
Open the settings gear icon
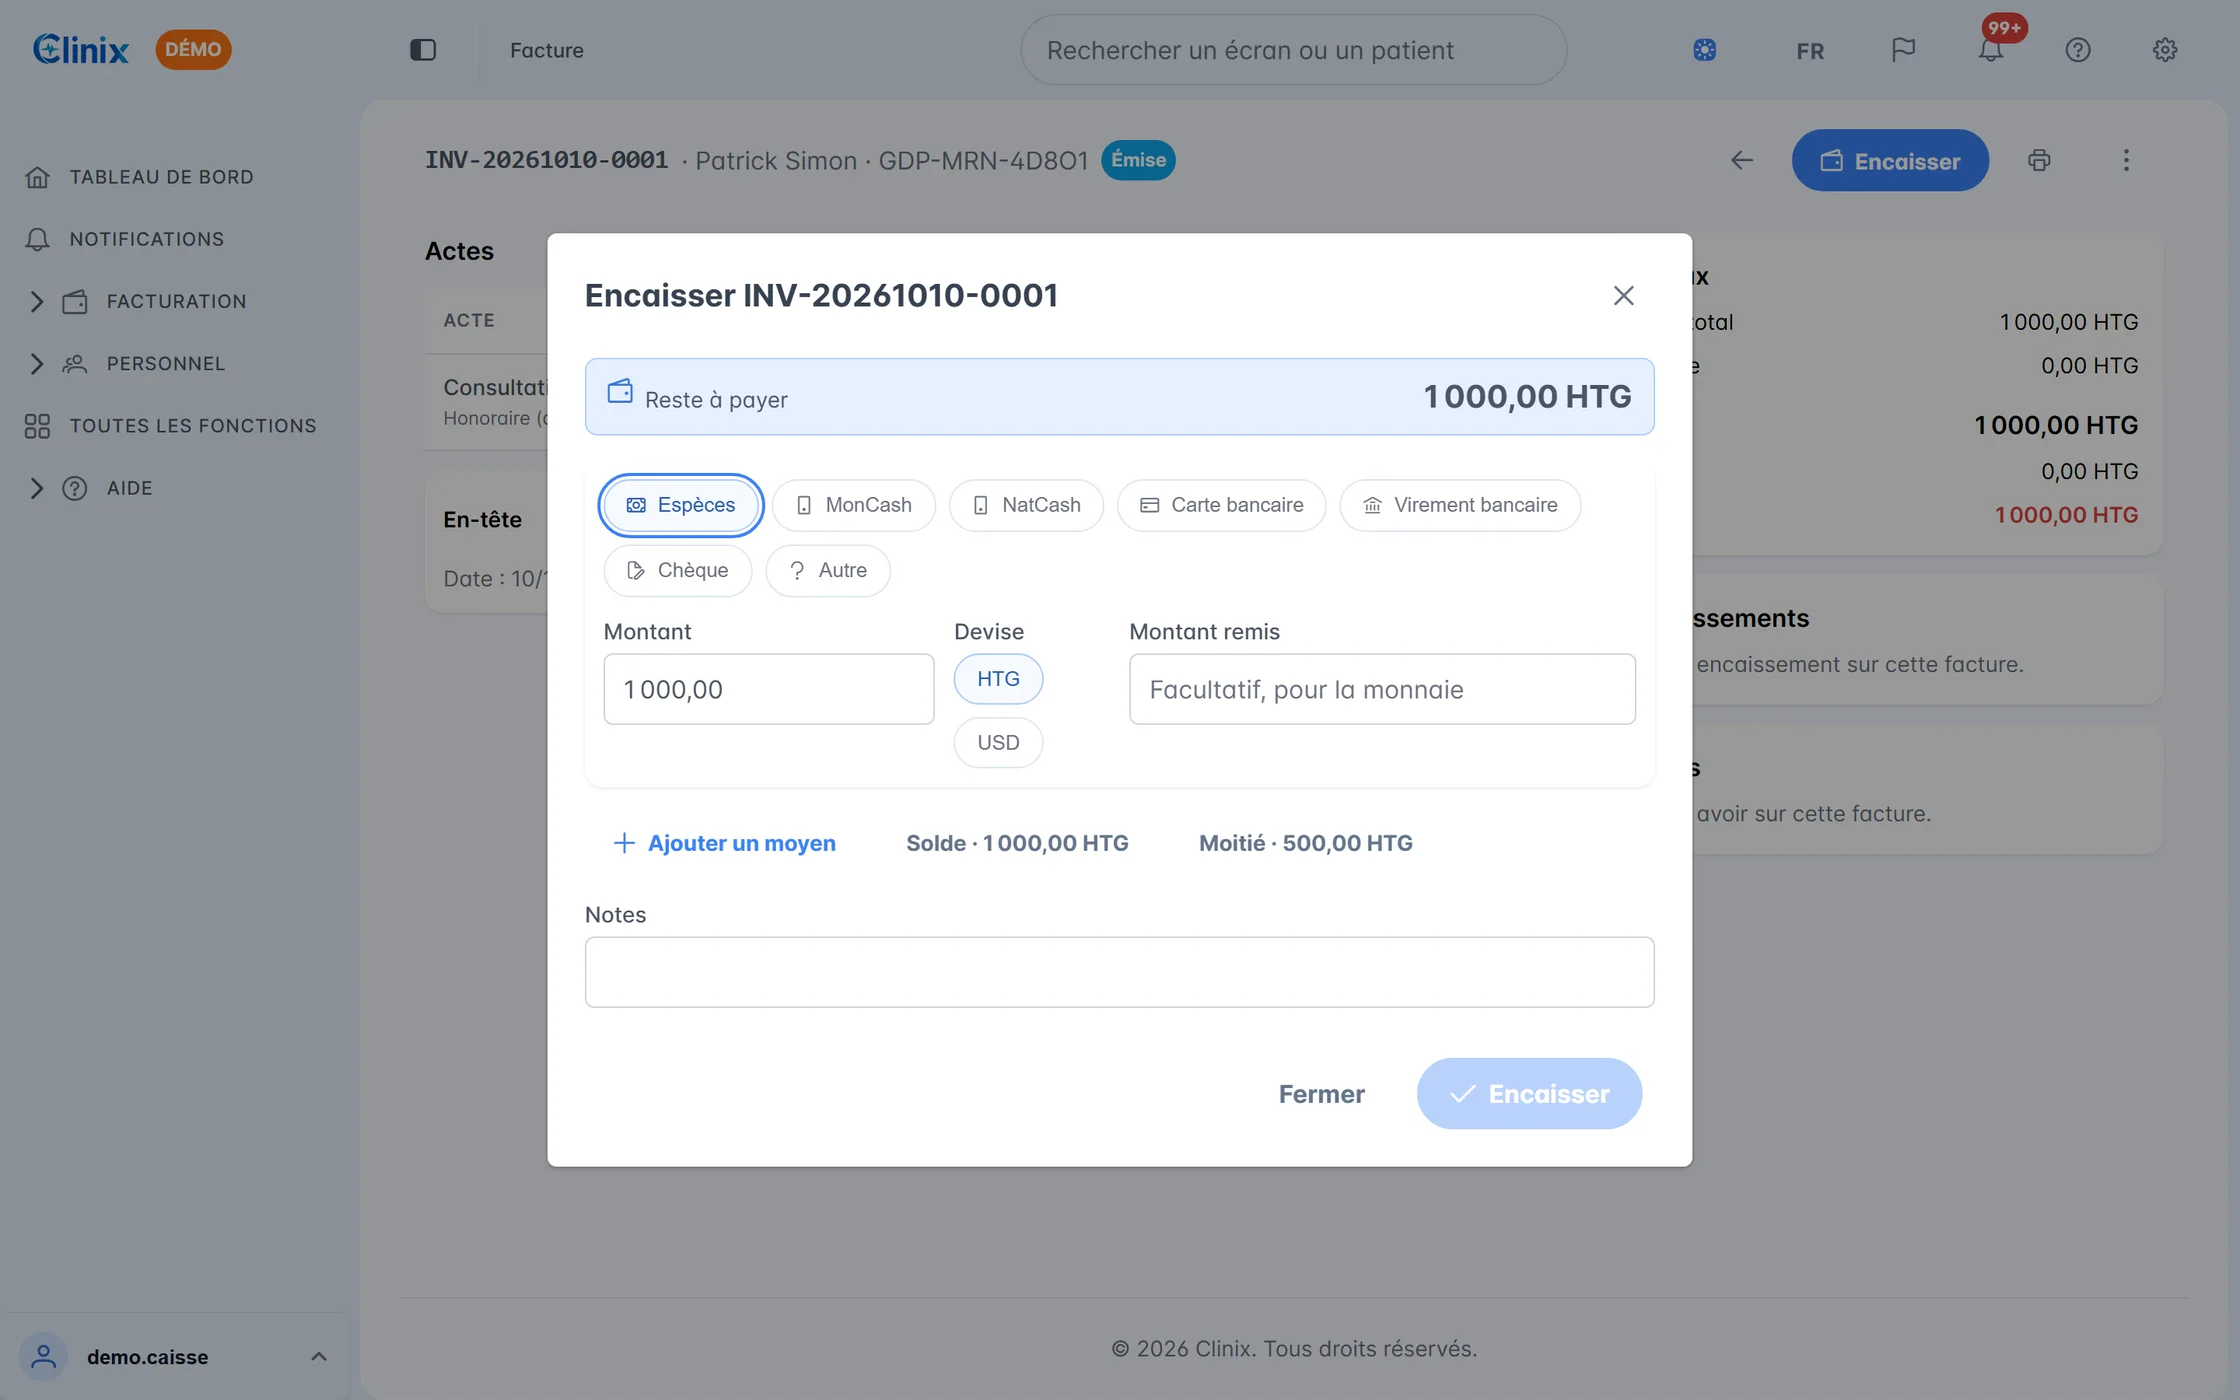pyautogui.click(x=2165, y=50)
